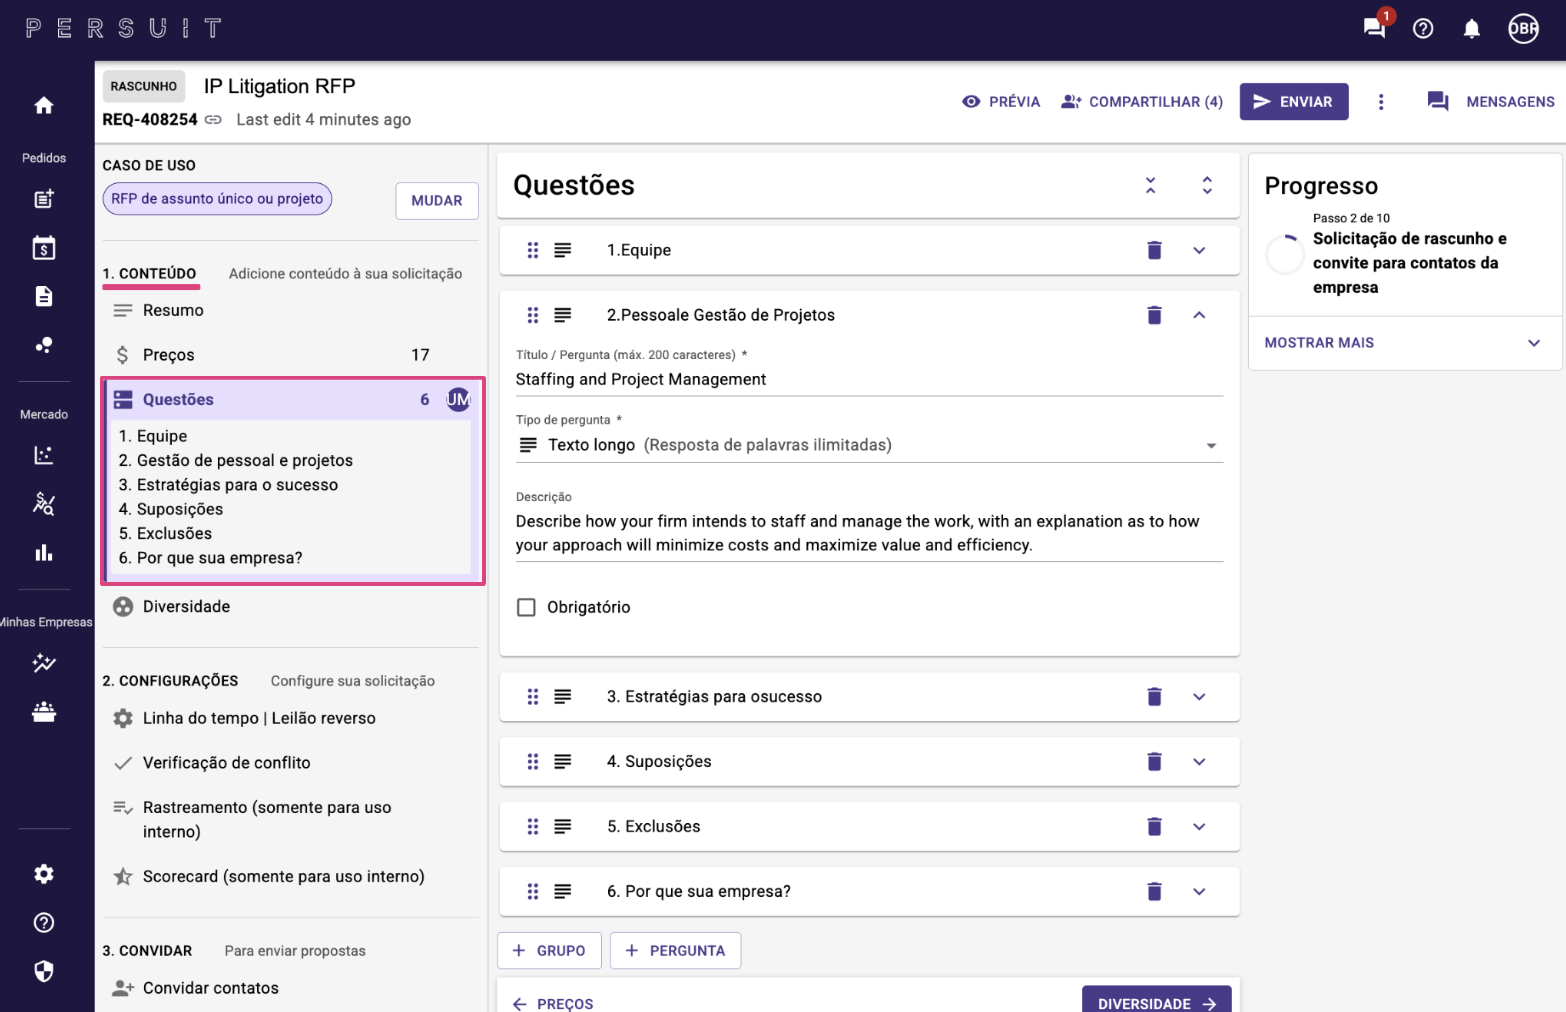
Task: Open the groups icon in left sidebar
Action: tap(44, 711)
